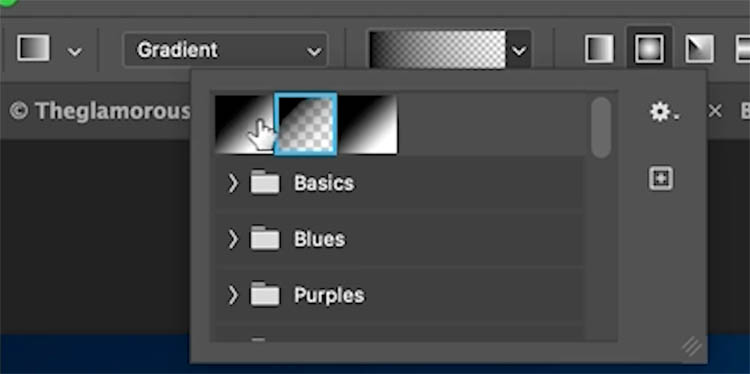Choose the Angle Gradient style icon

coord(699,48)
